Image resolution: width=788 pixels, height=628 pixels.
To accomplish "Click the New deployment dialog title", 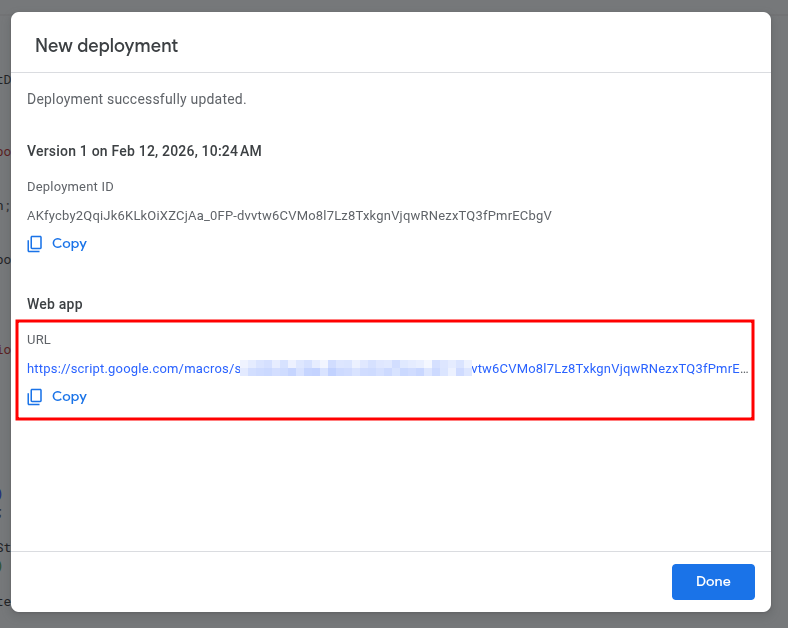I will 106,45.
